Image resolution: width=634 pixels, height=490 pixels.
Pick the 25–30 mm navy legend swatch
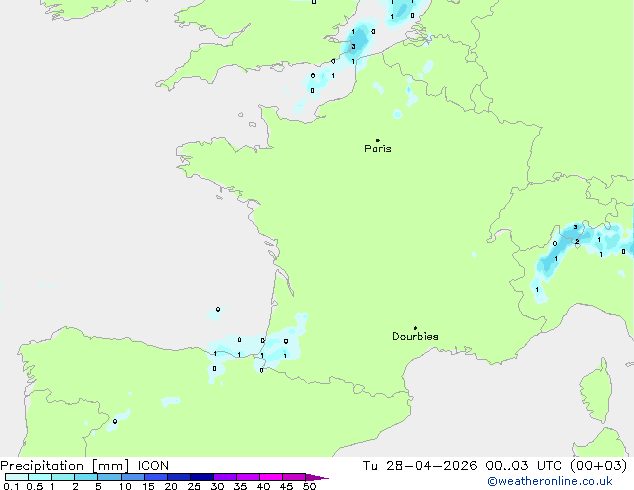pos(202,477)
